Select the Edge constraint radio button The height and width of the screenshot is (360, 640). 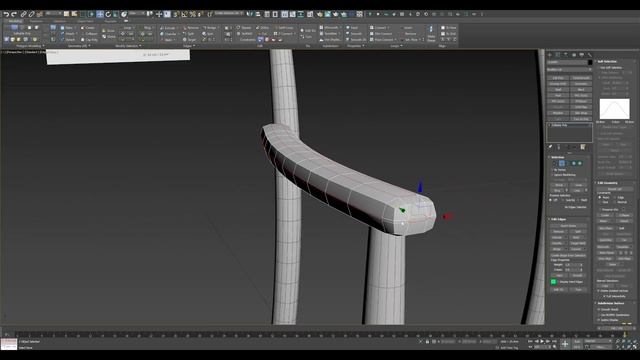coord(615,198)
